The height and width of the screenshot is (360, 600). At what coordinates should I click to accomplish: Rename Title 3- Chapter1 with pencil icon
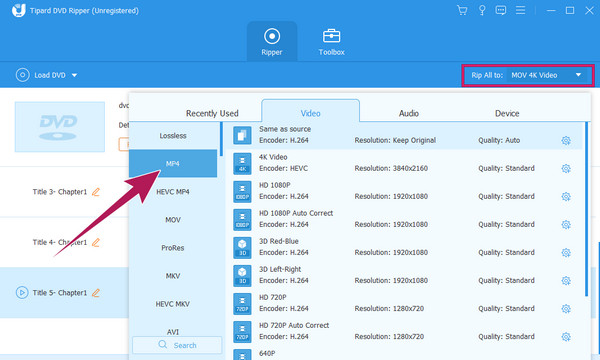coord(96,192)
